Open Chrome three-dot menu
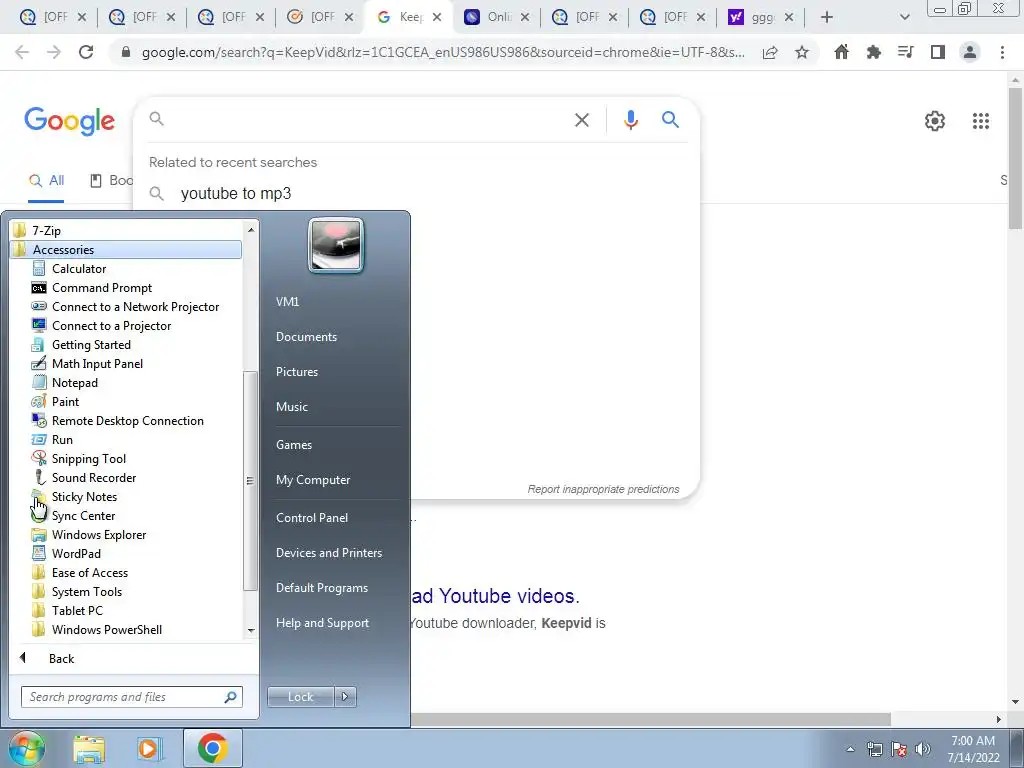 pos(1002,52)
